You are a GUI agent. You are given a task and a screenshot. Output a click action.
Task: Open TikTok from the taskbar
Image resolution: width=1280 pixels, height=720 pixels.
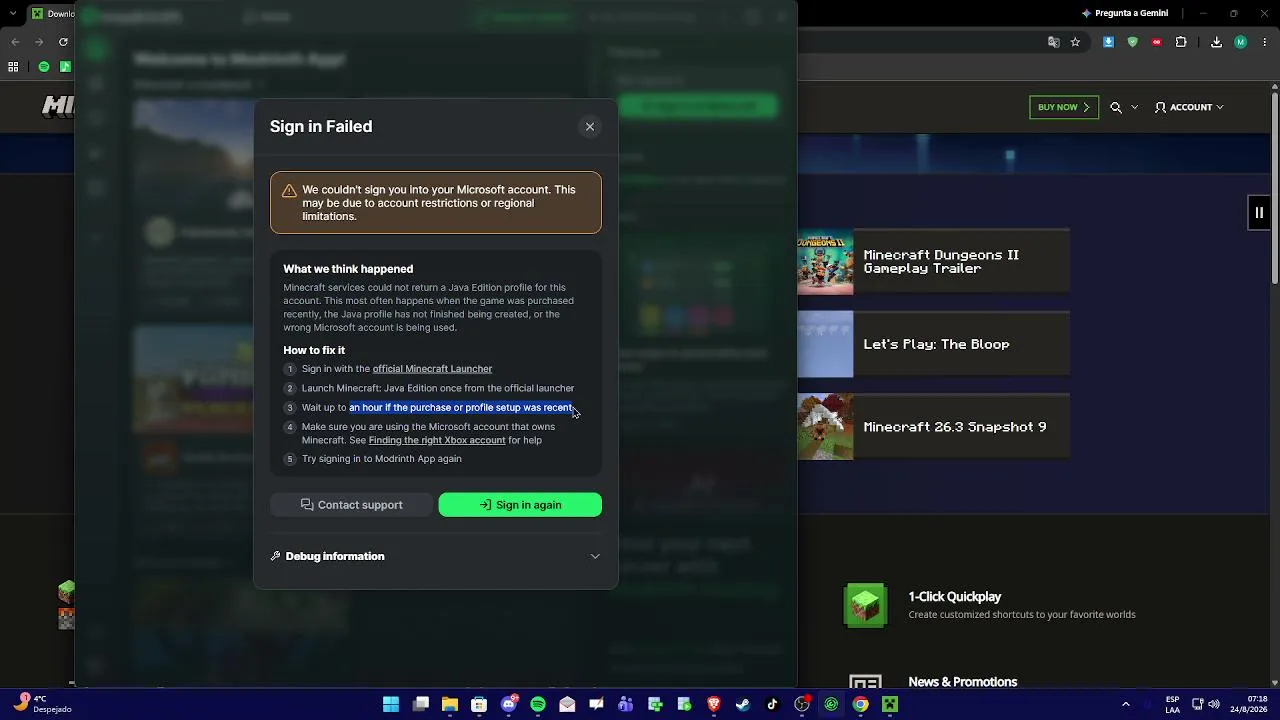[772, 704]
